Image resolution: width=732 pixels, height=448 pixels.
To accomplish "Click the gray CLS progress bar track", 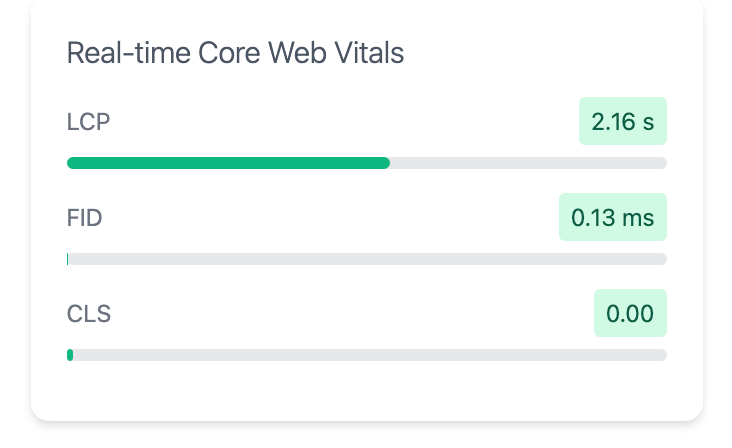I will point(367,355).
